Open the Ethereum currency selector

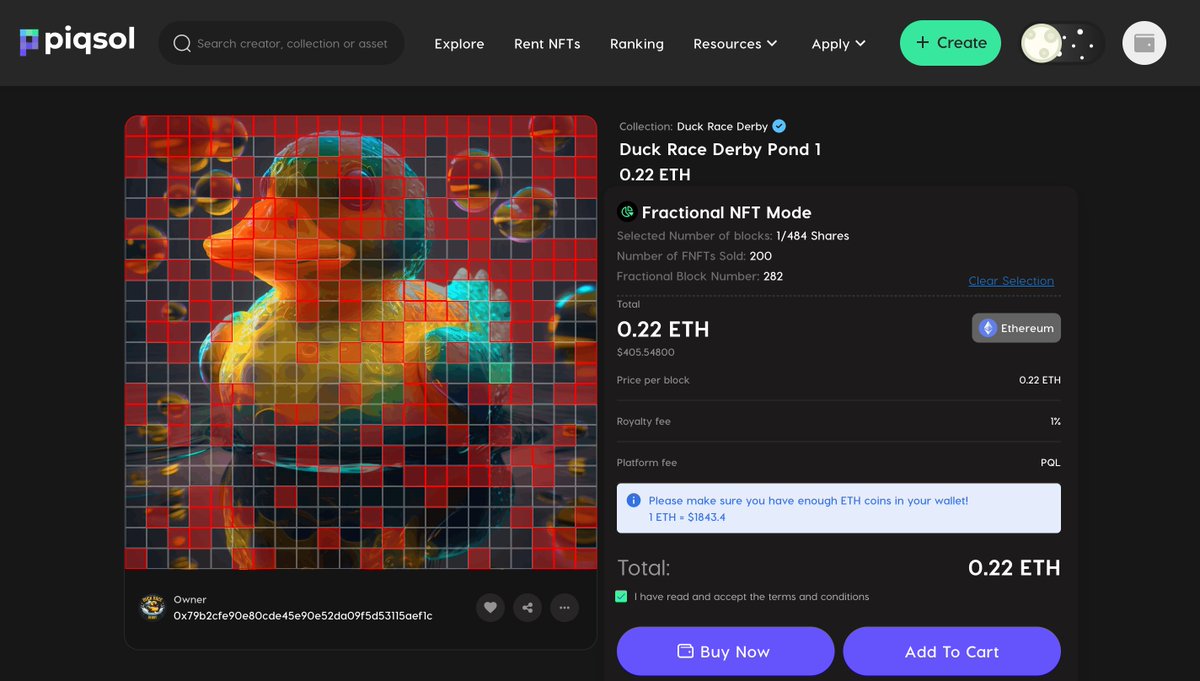(x=1016, y=327)
